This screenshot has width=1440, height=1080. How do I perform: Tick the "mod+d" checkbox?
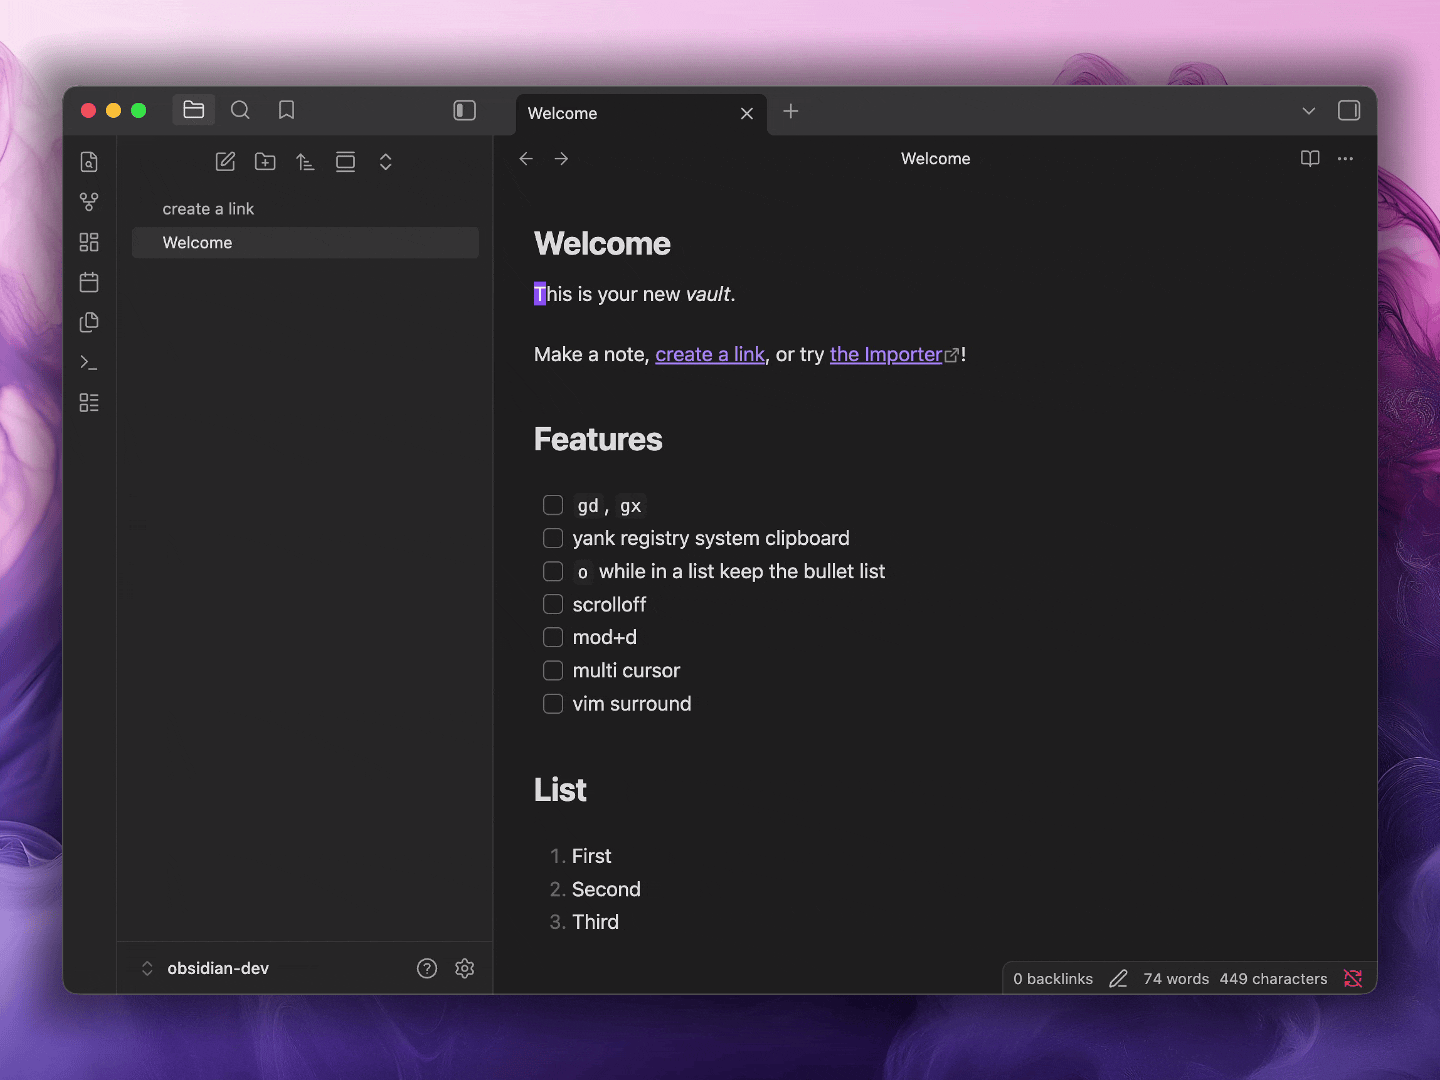pos(553,637)
